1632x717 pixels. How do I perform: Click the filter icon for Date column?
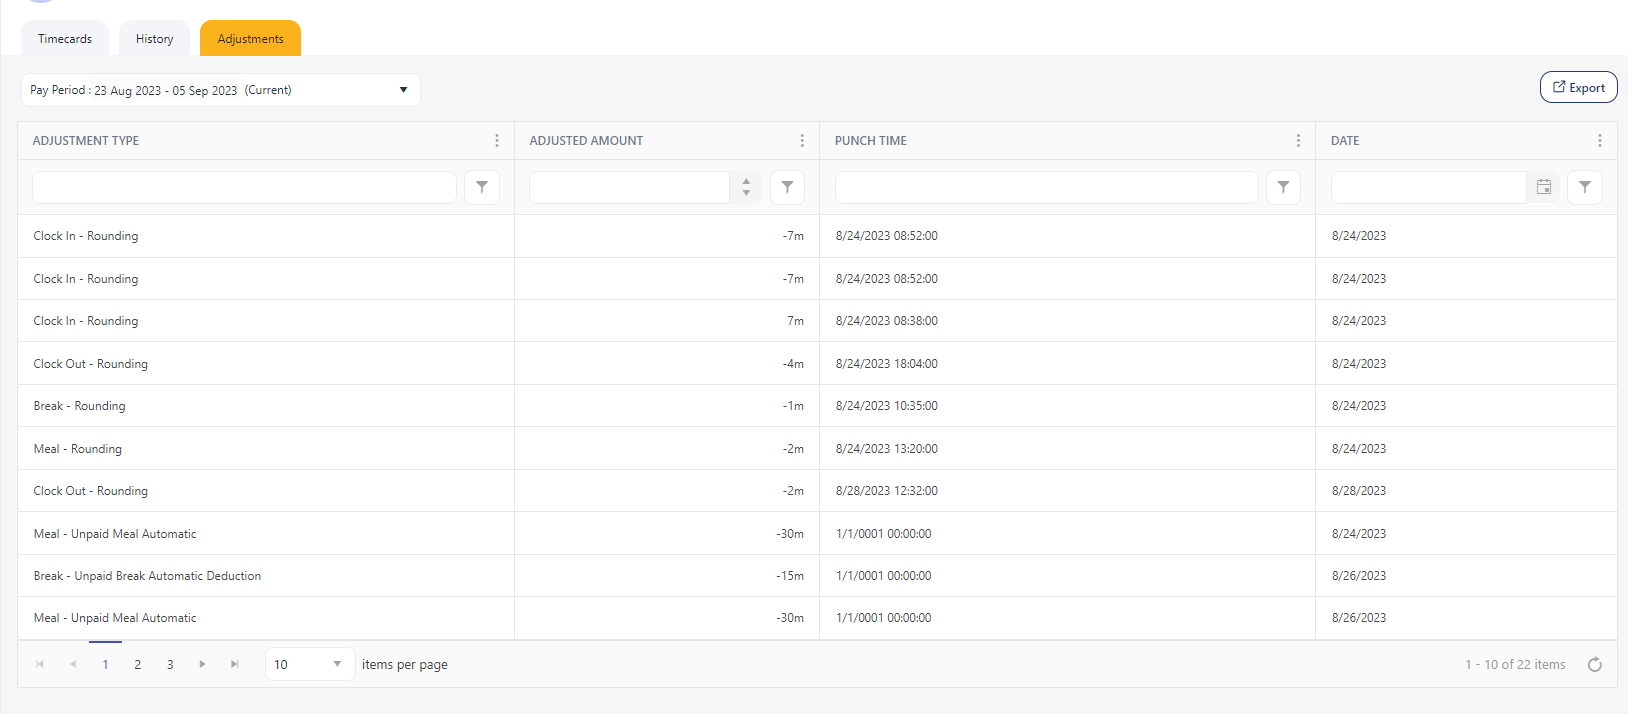pos(1584,187)
